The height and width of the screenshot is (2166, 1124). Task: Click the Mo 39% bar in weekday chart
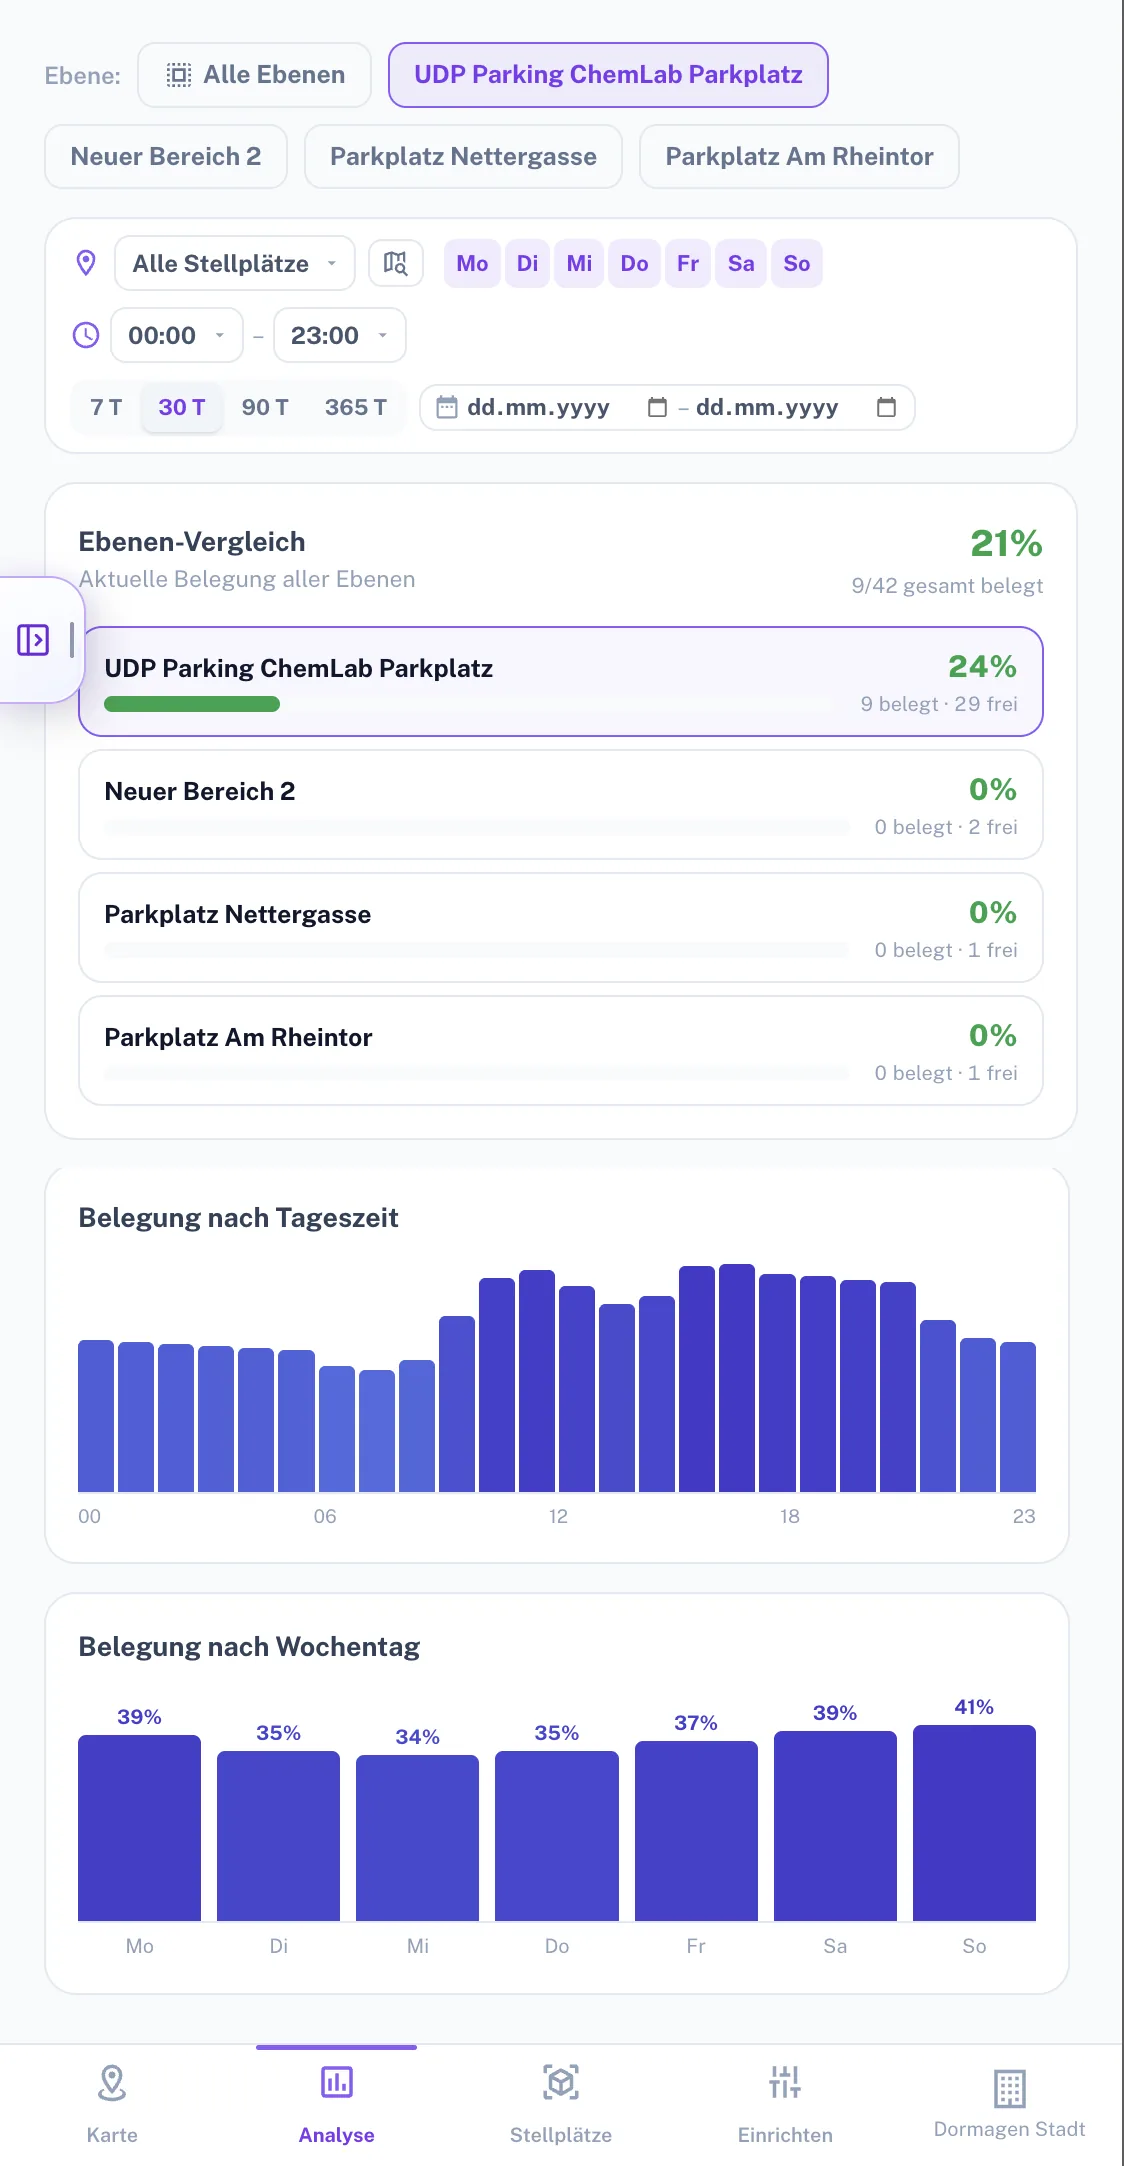139,1828
